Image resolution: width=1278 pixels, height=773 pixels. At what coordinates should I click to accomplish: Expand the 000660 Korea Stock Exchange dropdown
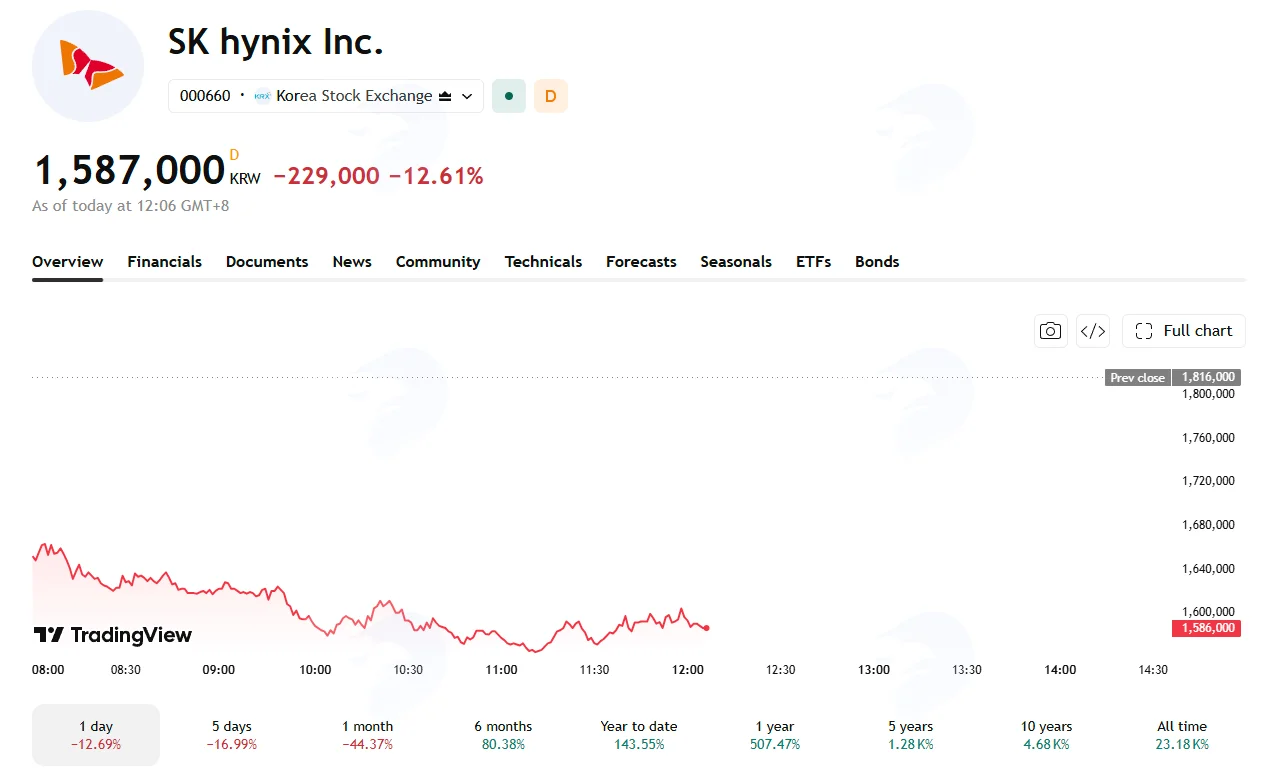(x=326, y=96)
